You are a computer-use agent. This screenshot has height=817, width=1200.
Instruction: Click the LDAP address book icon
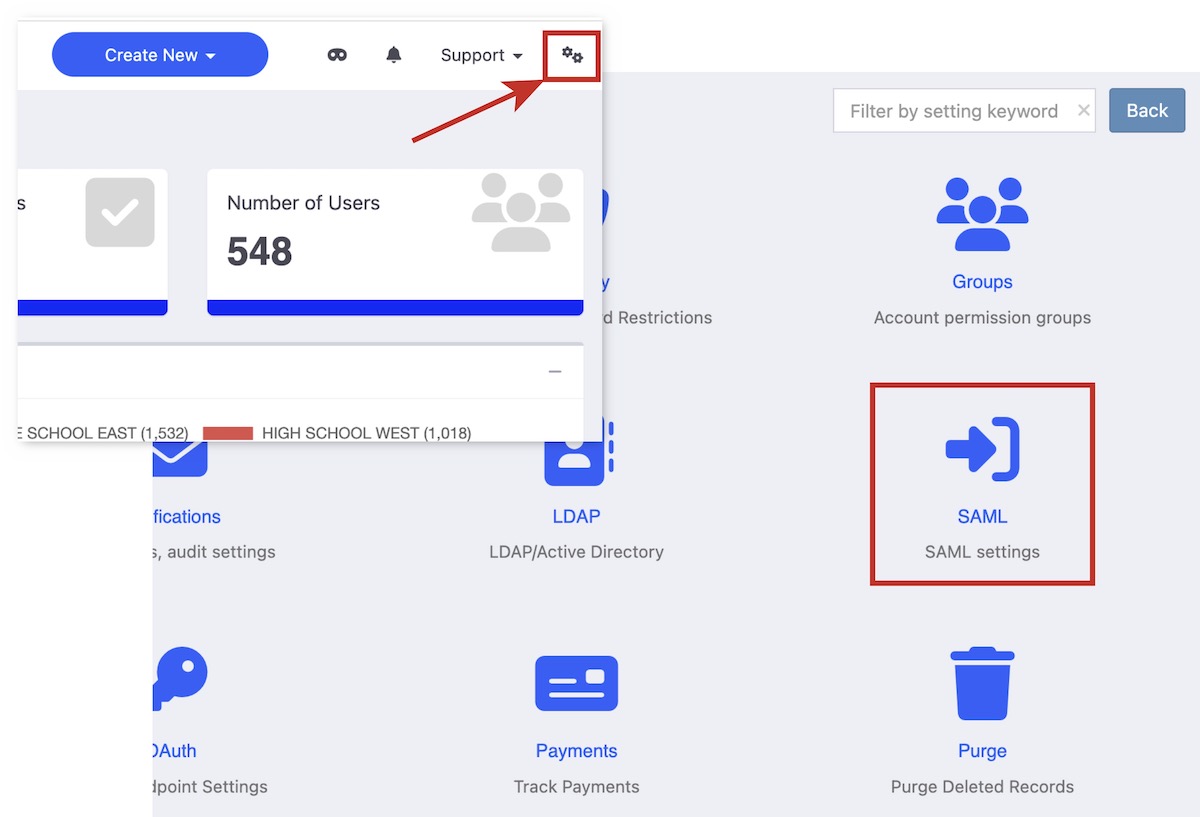[578, 455]
